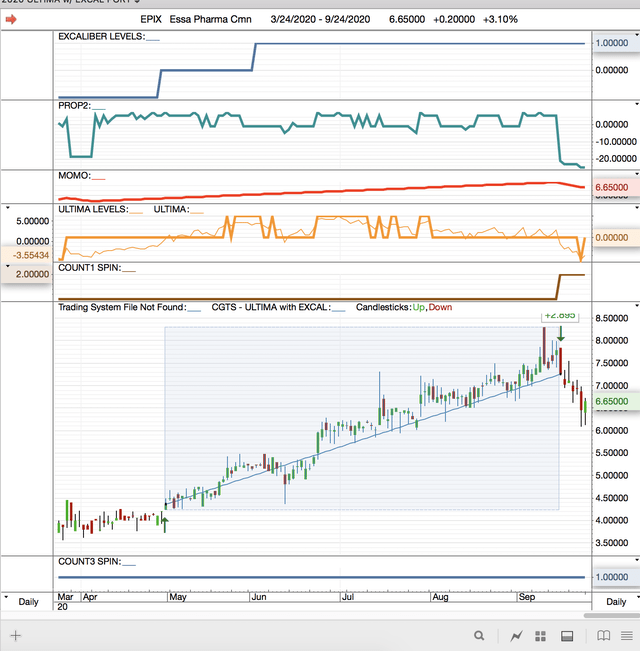Open the left Daily periodicity dropdown
The height and width of the screenshot is (651, 640).
click(x=6, y=597)
